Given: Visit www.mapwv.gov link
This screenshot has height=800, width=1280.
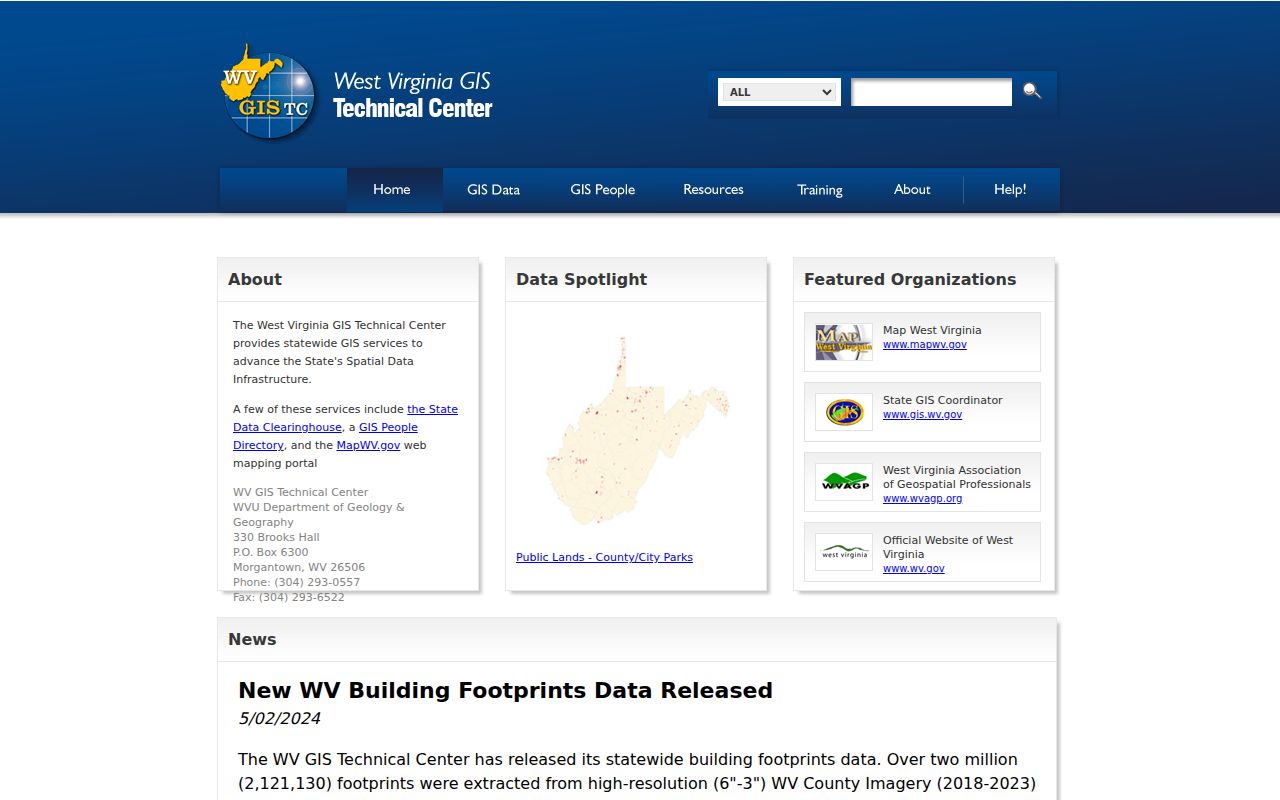Looking at the screenshot, I should click(924, 344).
